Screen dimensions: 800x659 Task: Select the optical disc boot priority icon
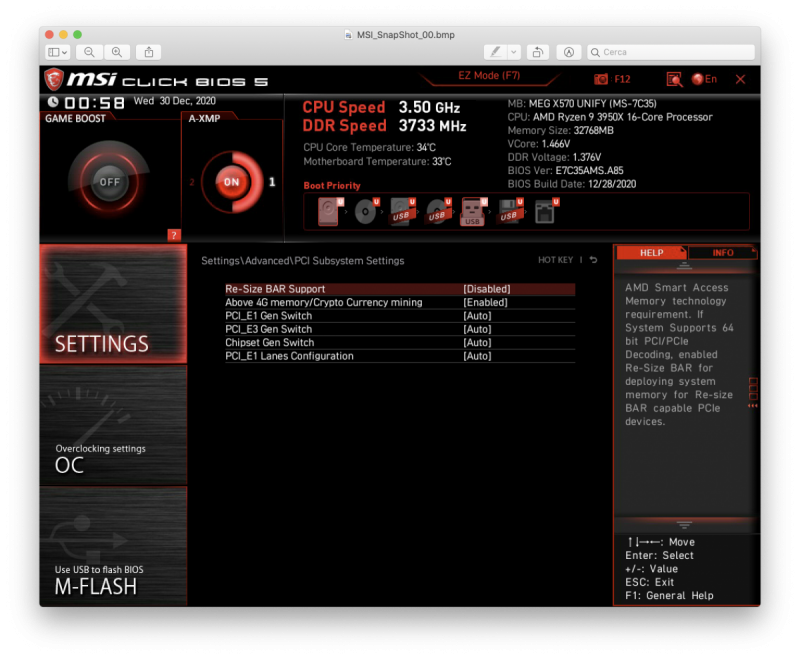pos(366,211)
